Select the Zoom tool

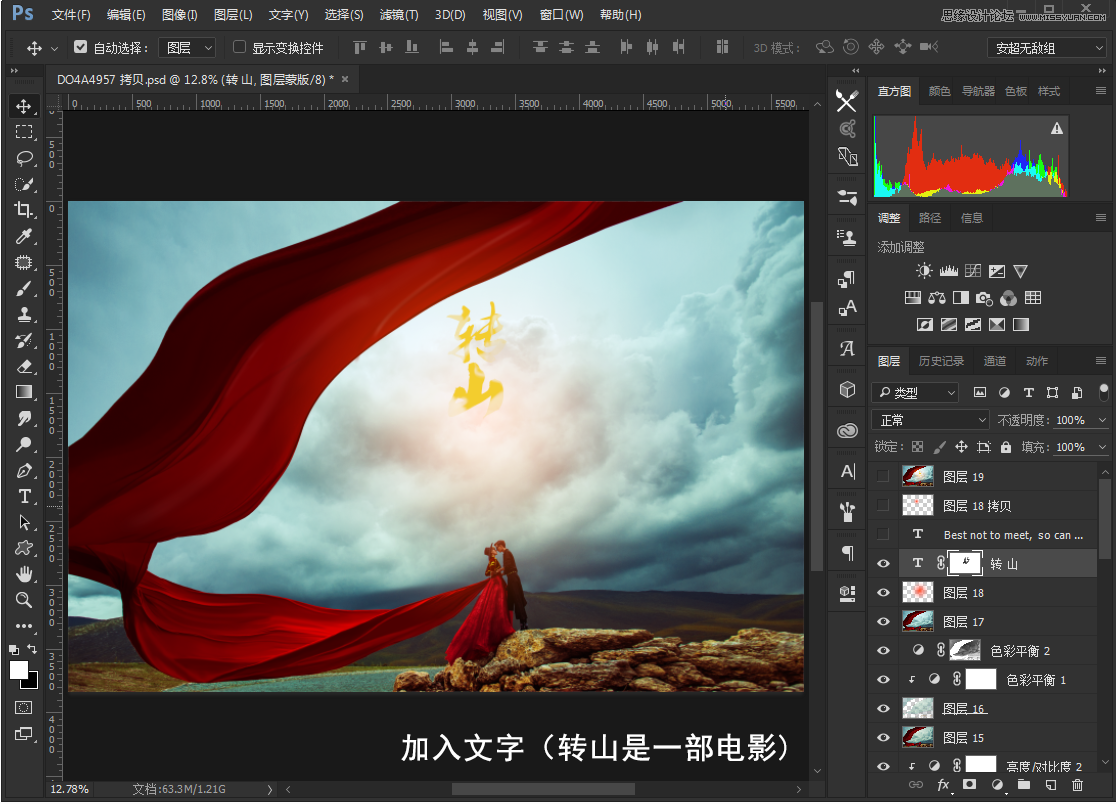tap(23, 600)
